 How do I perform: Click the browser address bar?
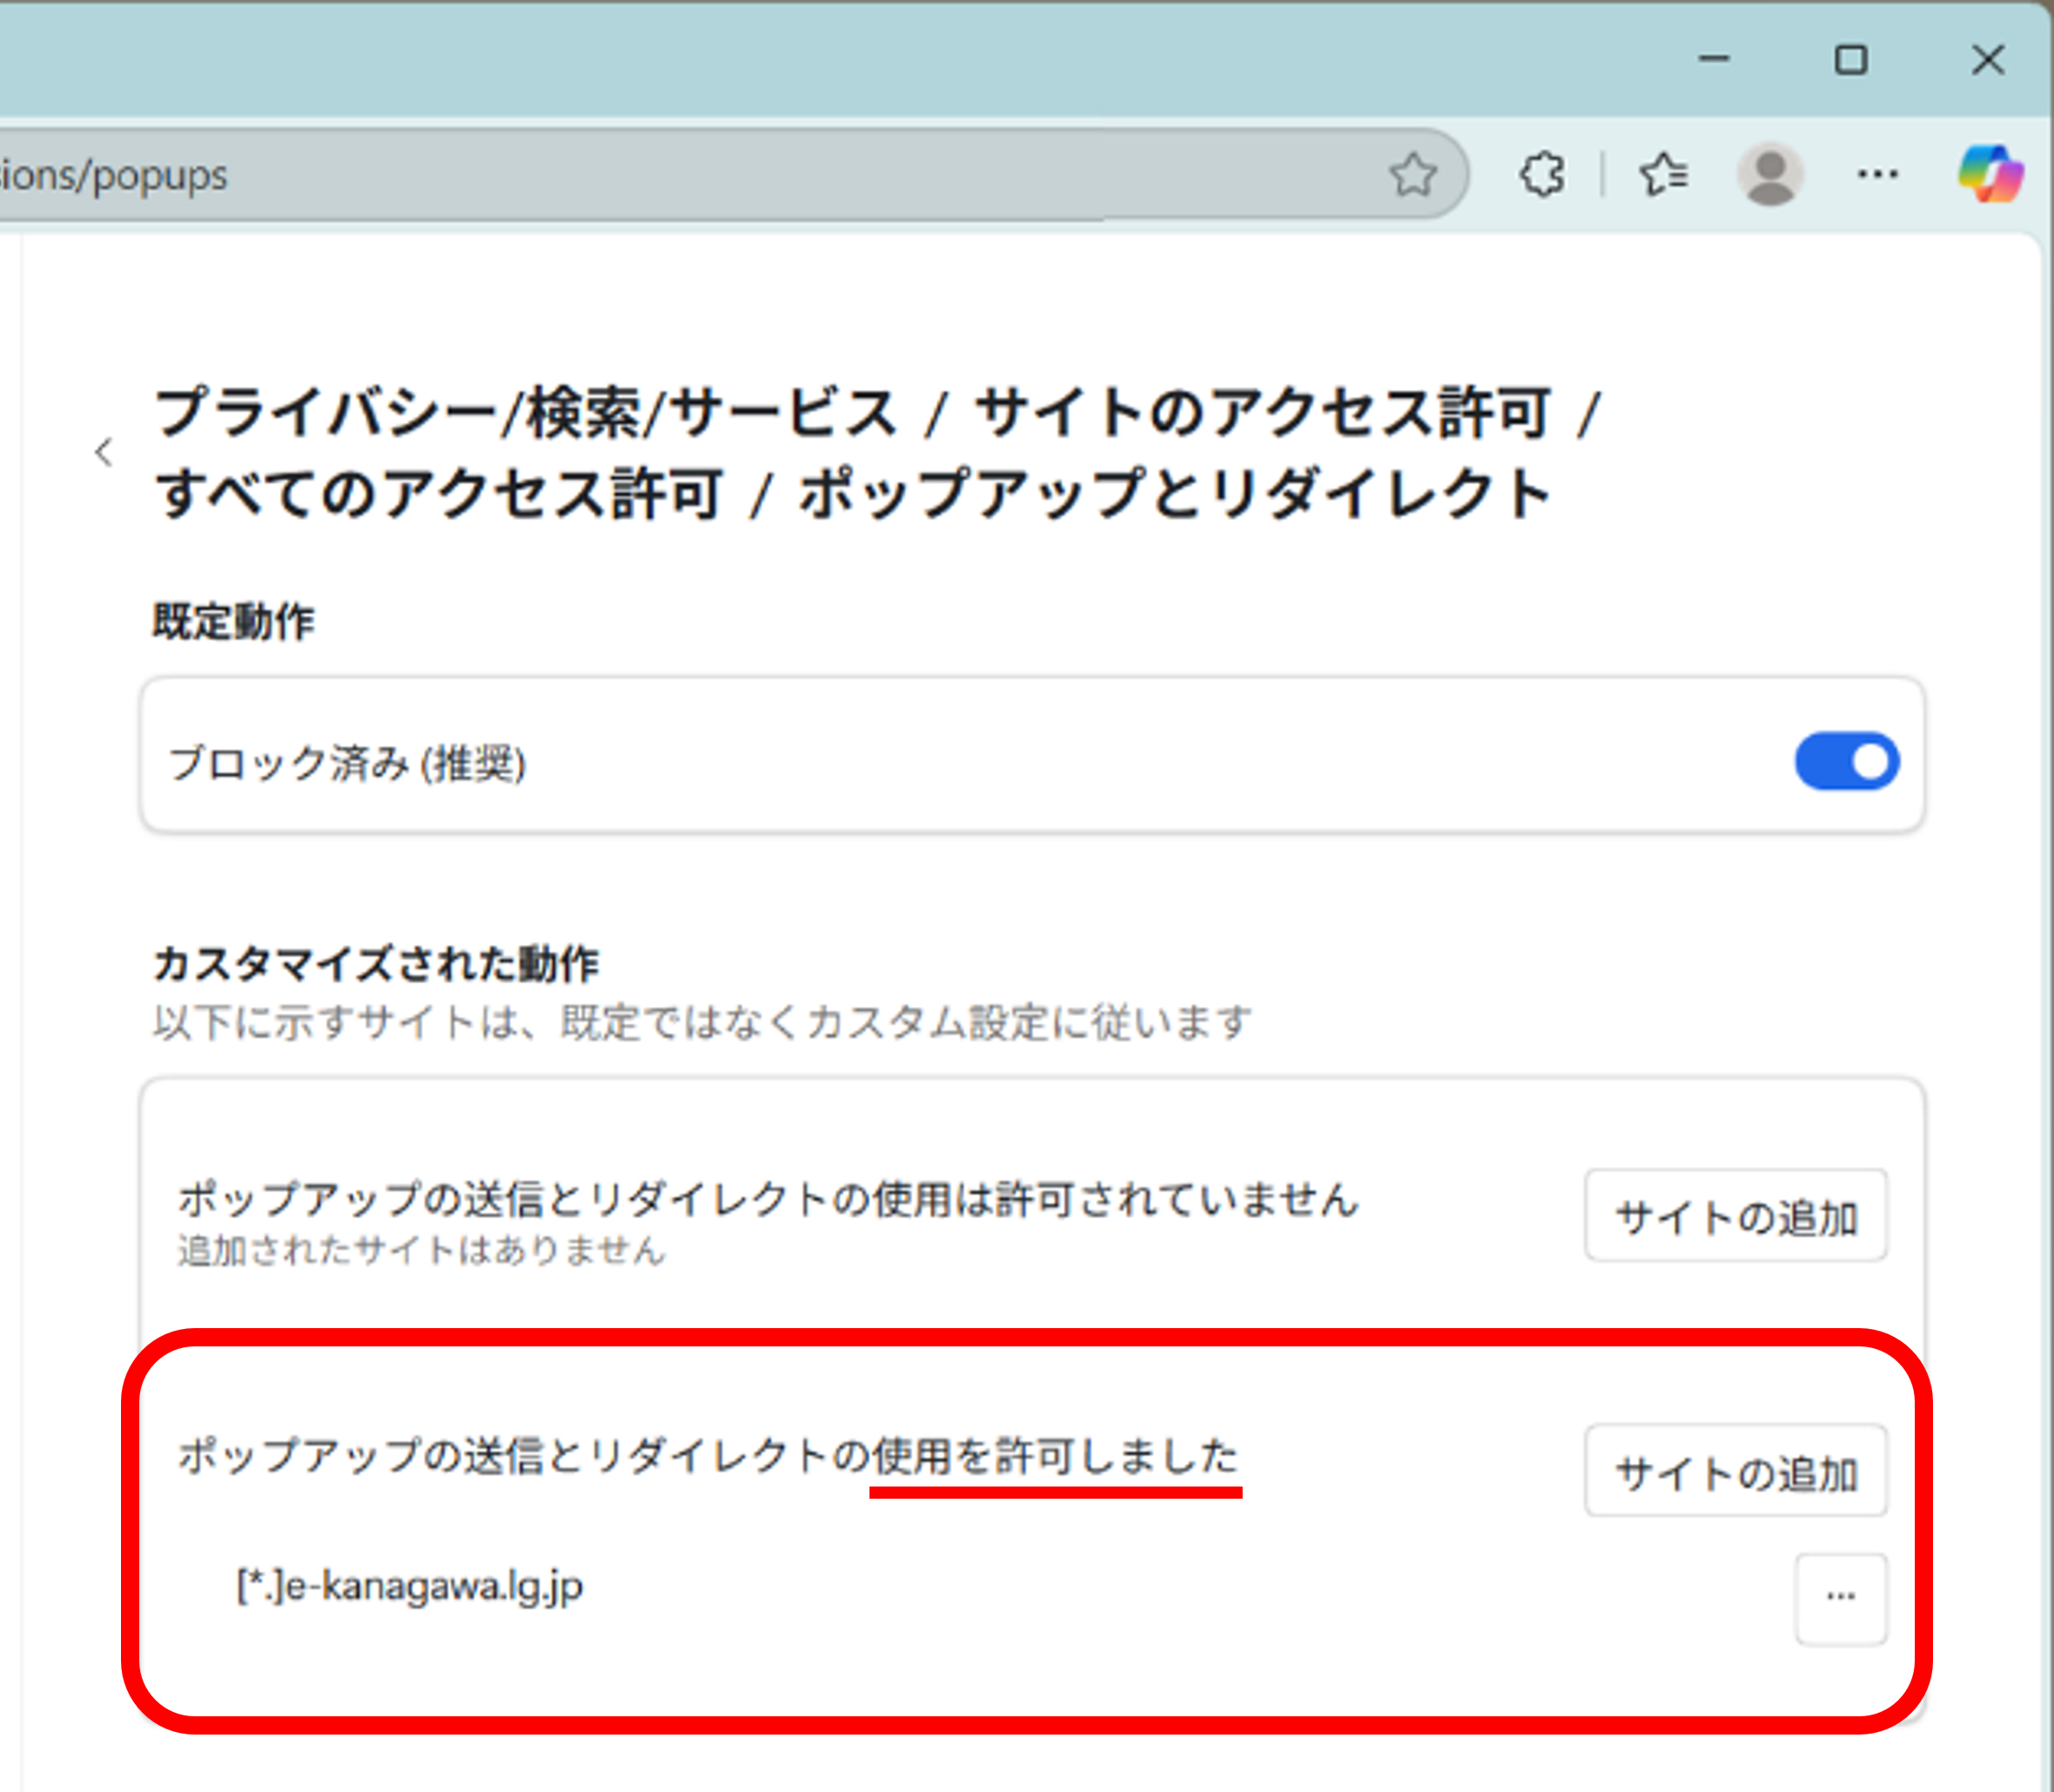[700, 175]
